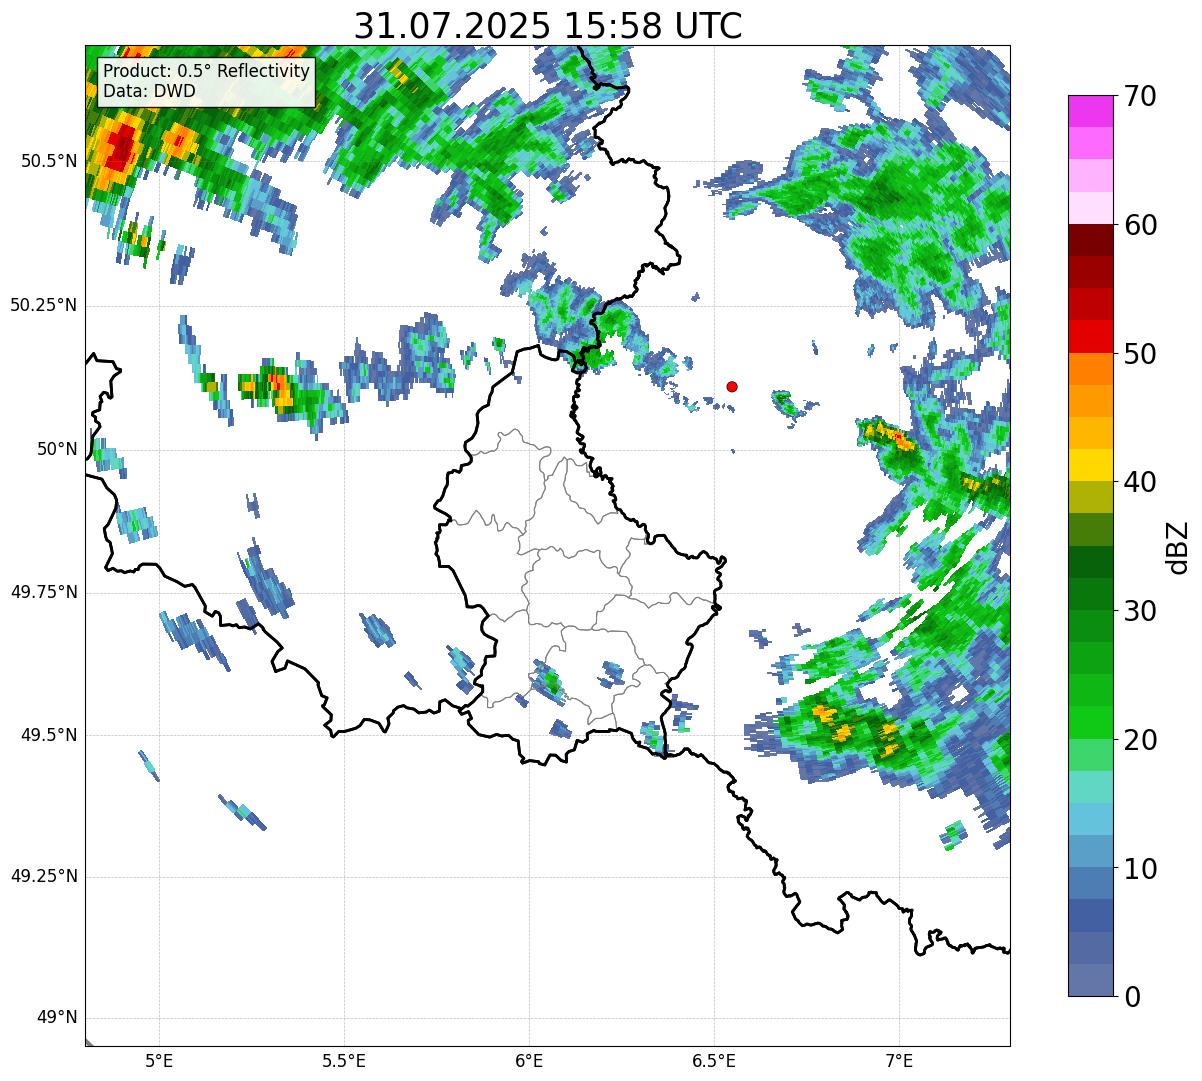1202x1081 pixels.
Task: Click the 7°E longitude label
Action: pos(899,1060)
